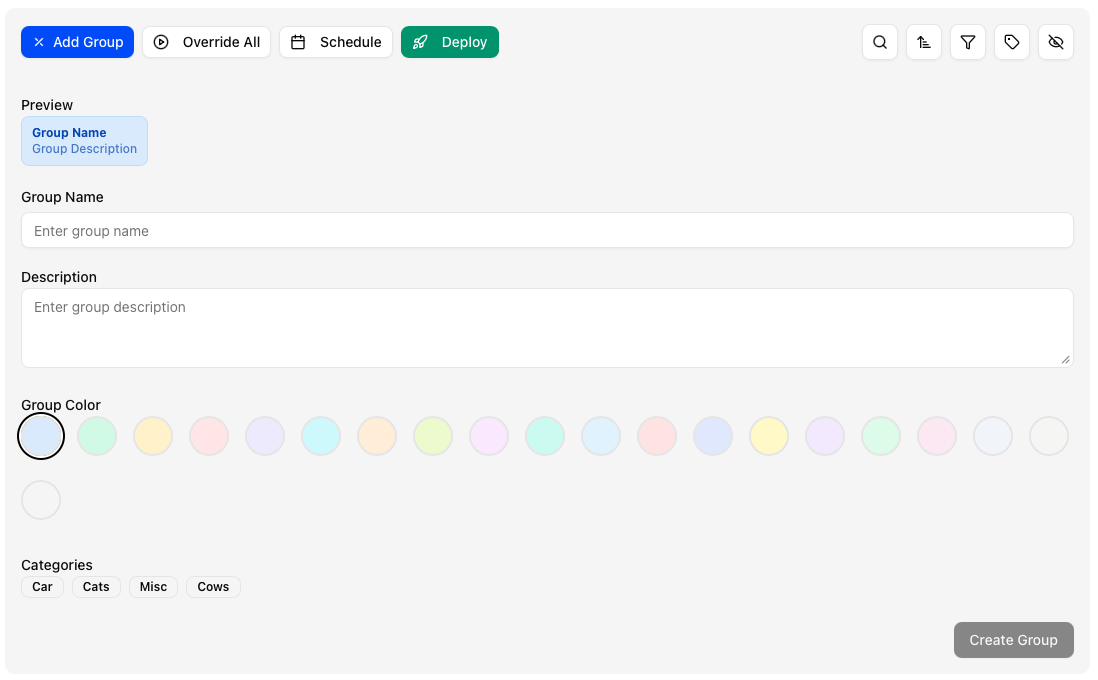The width and height of the screenshot is (1098, 680).
Task: Open the sort order icon
Action: (x=924, y=42)
